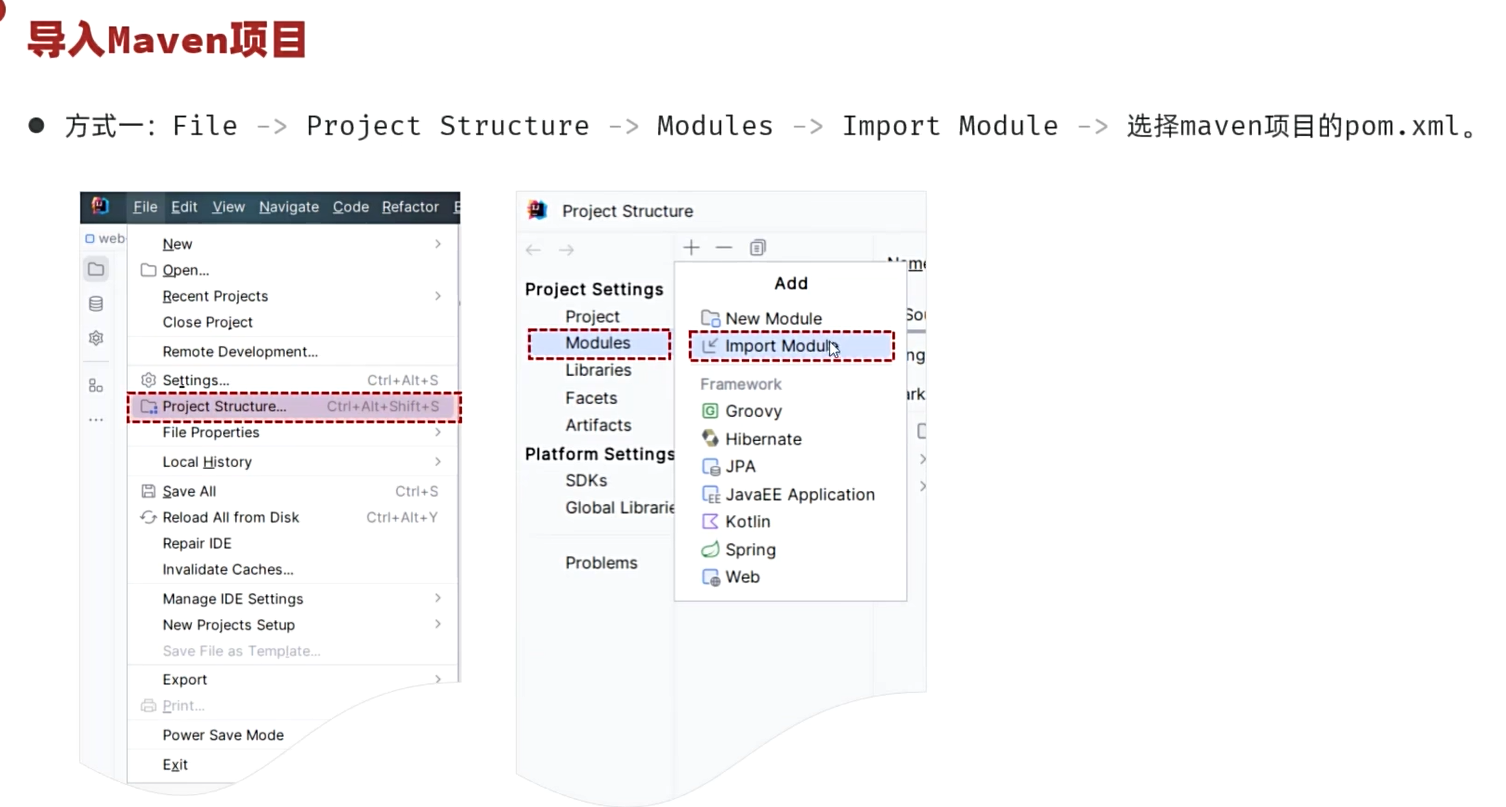This screenshot has width=1506, height=807.
Task: Expand Manage IDE Settings submenu arrow
Action: (438, 597)
